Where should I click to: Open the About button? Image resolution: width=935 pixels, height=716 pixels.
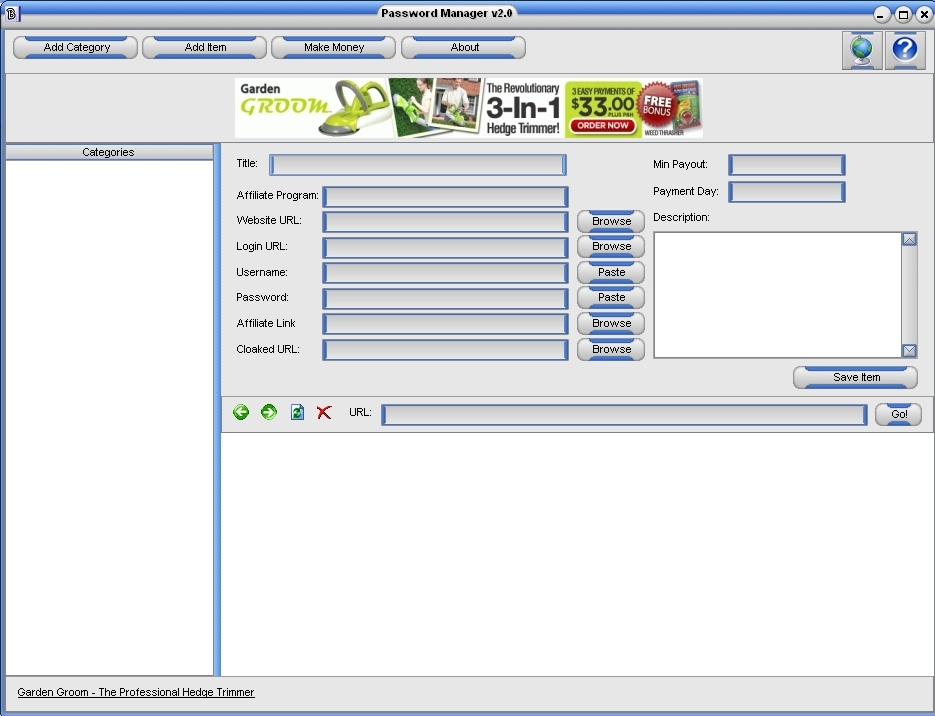(463, 47)
